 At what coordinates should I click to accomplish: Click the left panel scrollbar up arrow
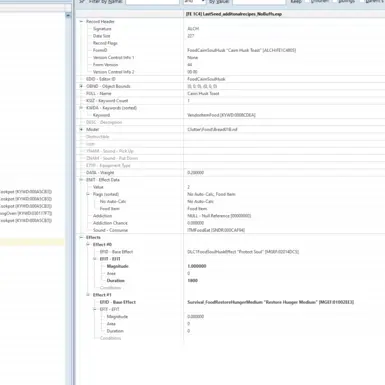(x=68, y=15)
